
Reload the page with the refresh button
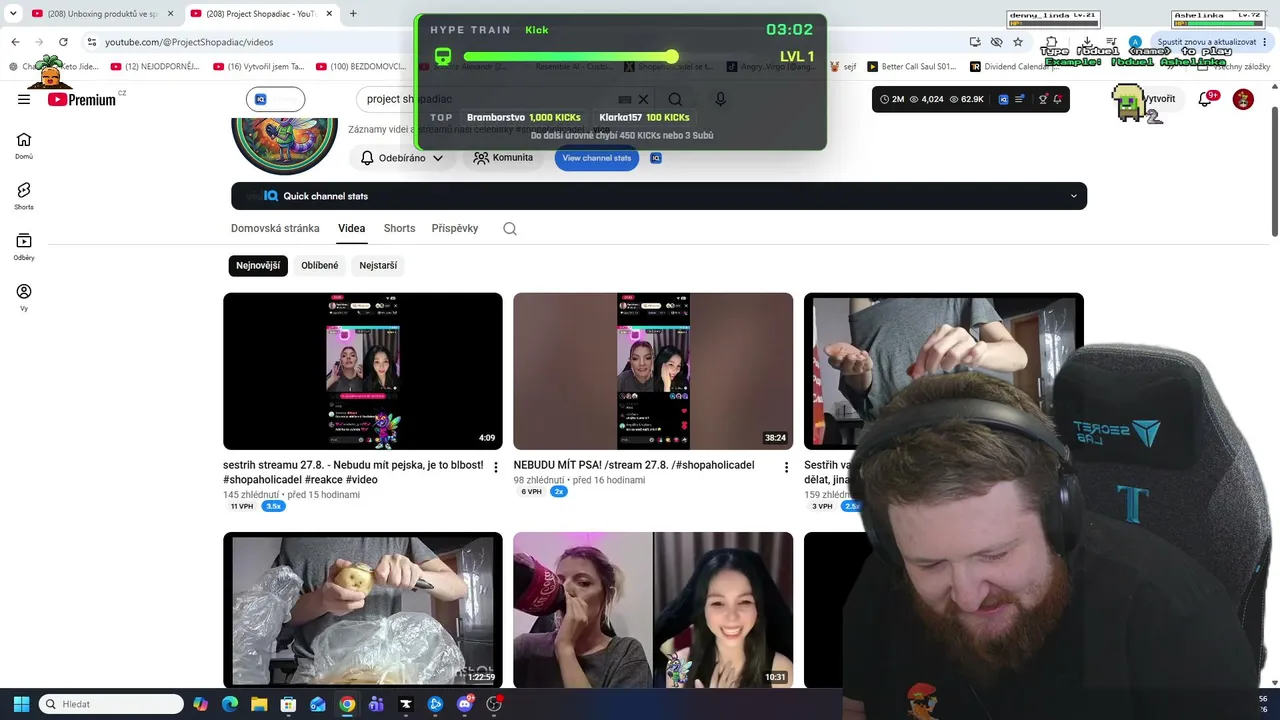click(x=63, y=42)
